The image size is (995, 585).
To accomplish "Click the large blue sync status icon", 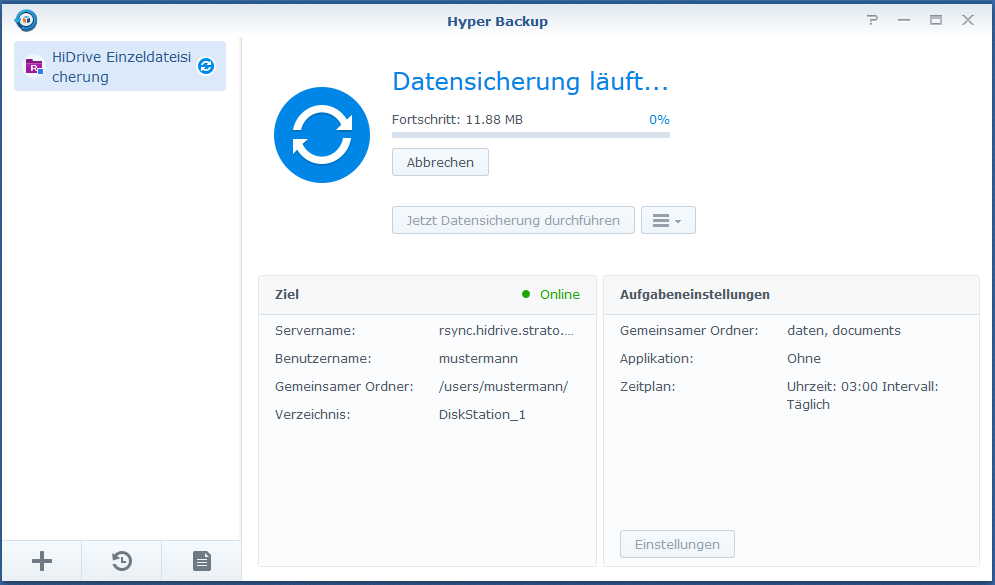I will tap(322, 135).
